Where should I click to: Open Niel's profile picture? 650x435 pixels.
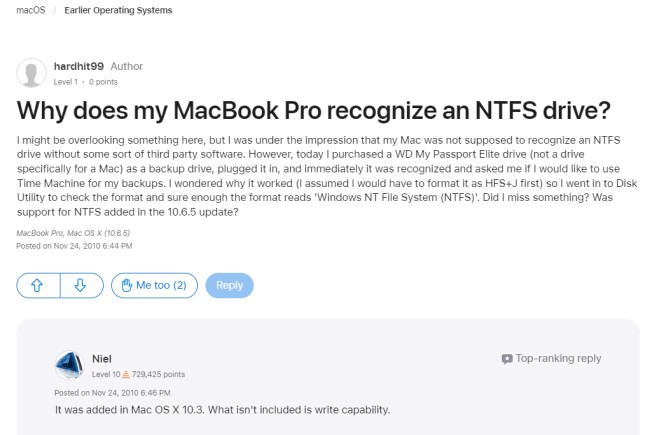[69, 366]
